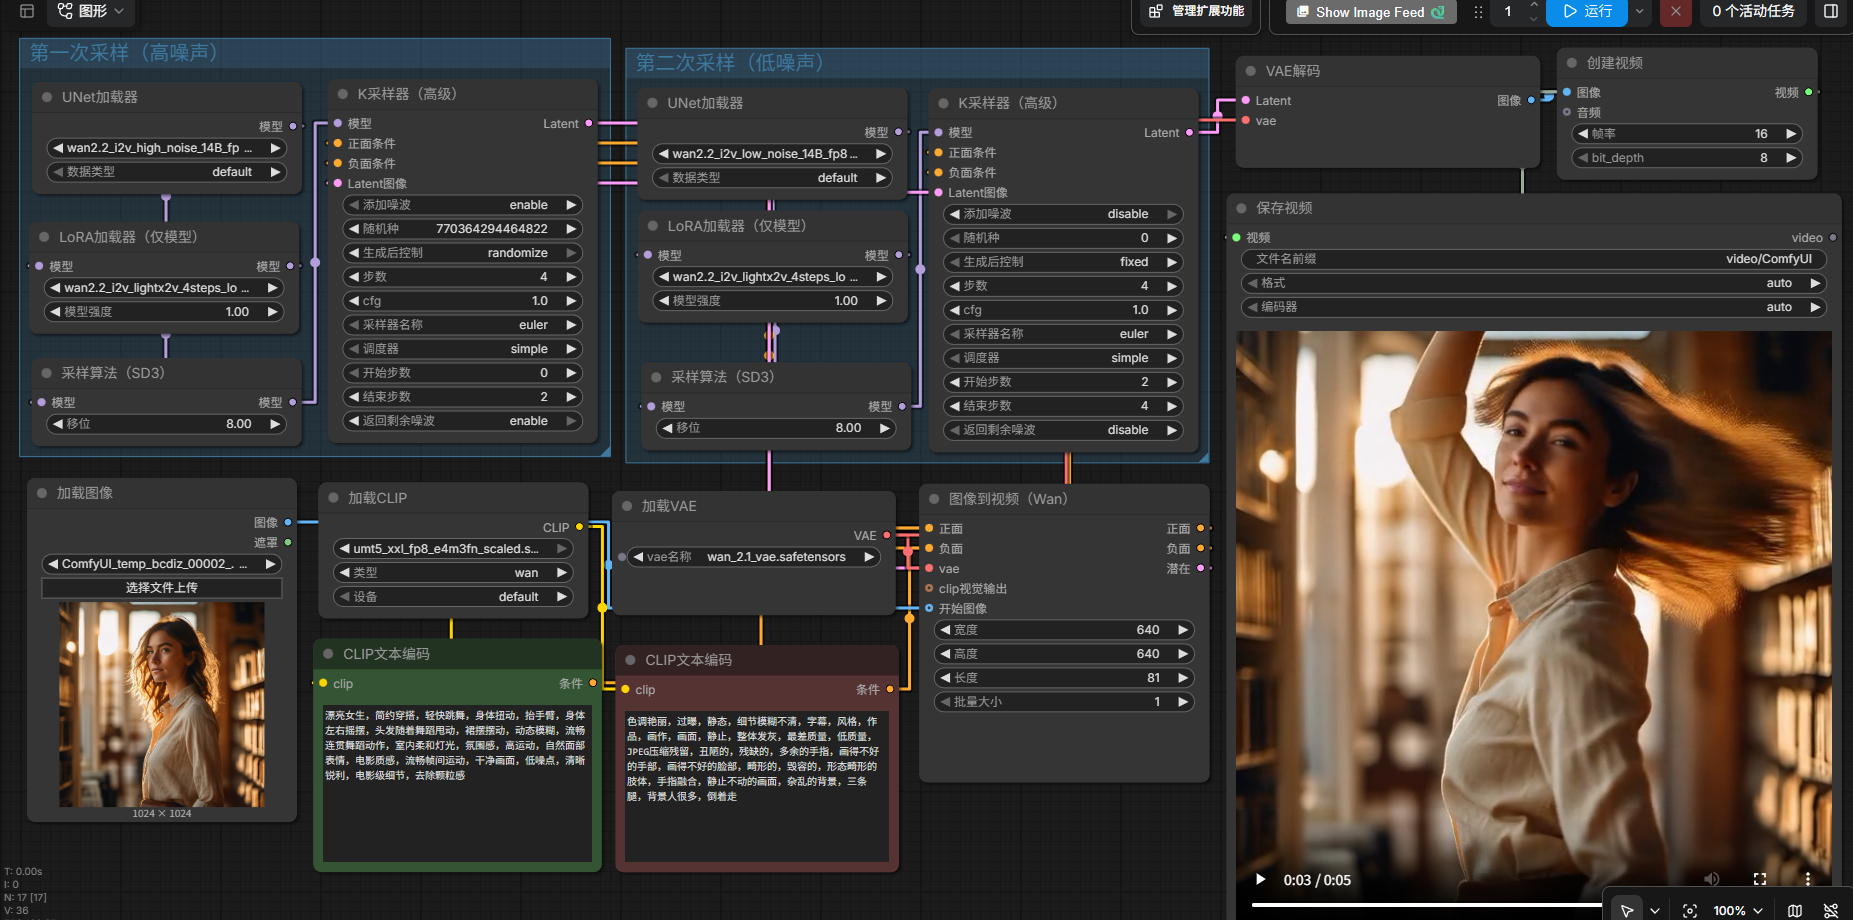Click the Show Image Feed button
This screenshot has width=1853, height=920.
1370,12
